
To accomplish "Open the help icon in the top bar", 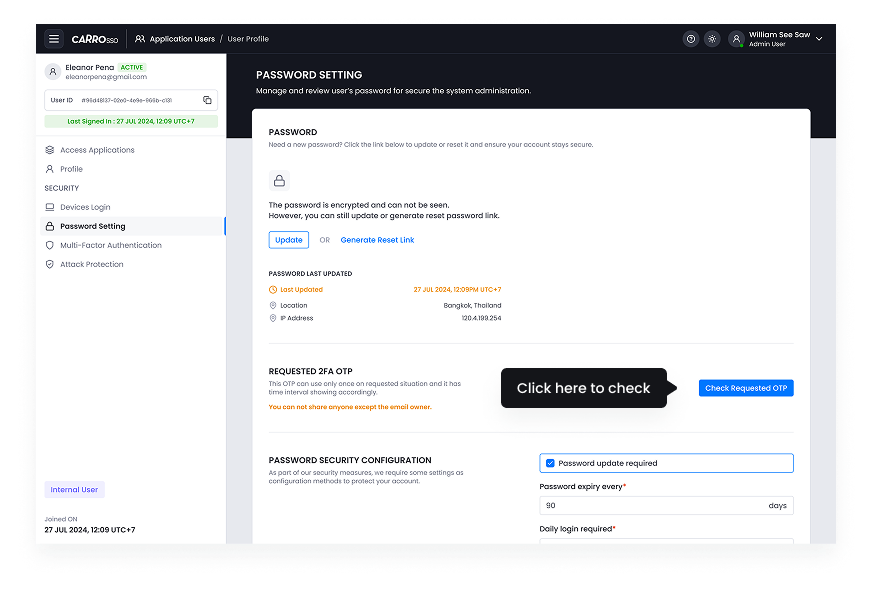I will [x=690, y=38].
